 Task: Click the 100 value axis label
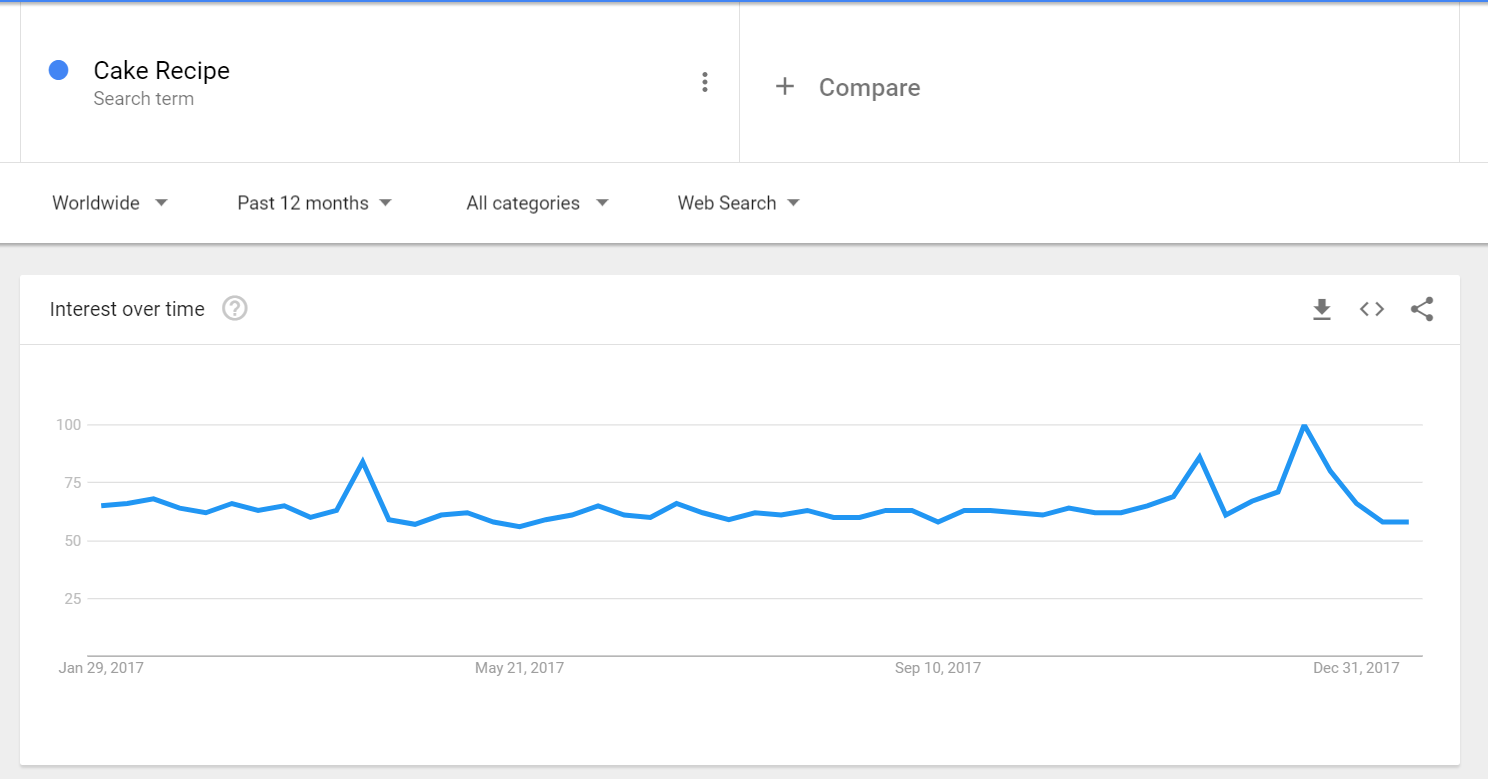click(x=68, y=425)
